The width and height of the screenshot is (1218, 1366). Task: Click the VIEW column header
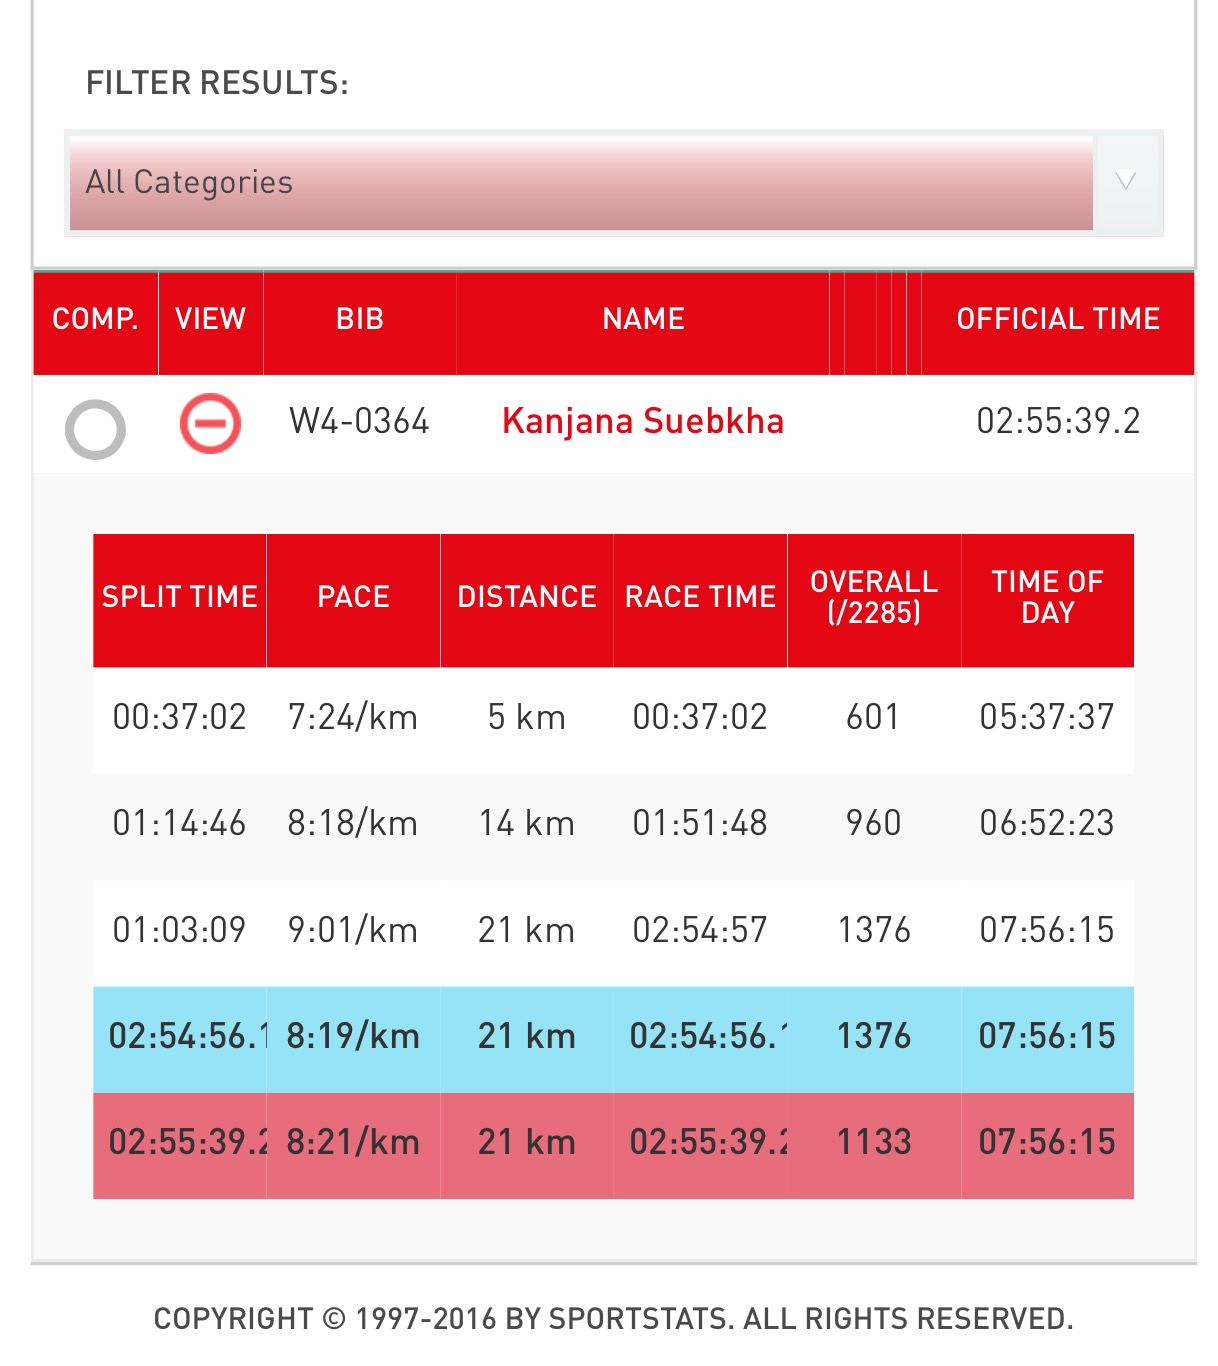210,319
